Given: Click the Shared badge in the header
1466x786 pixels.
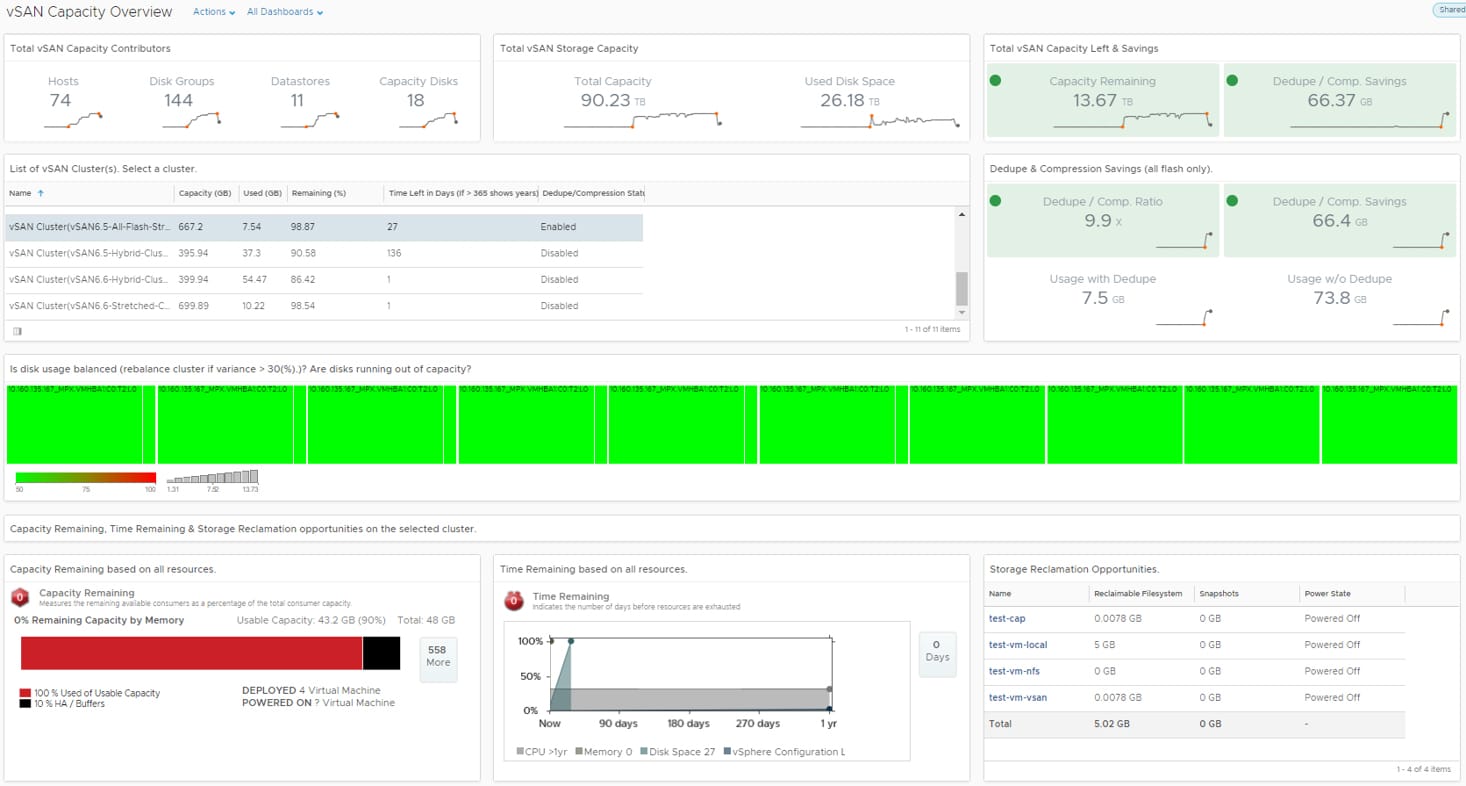Looking at the screenshot, I should pos(1452,10).
